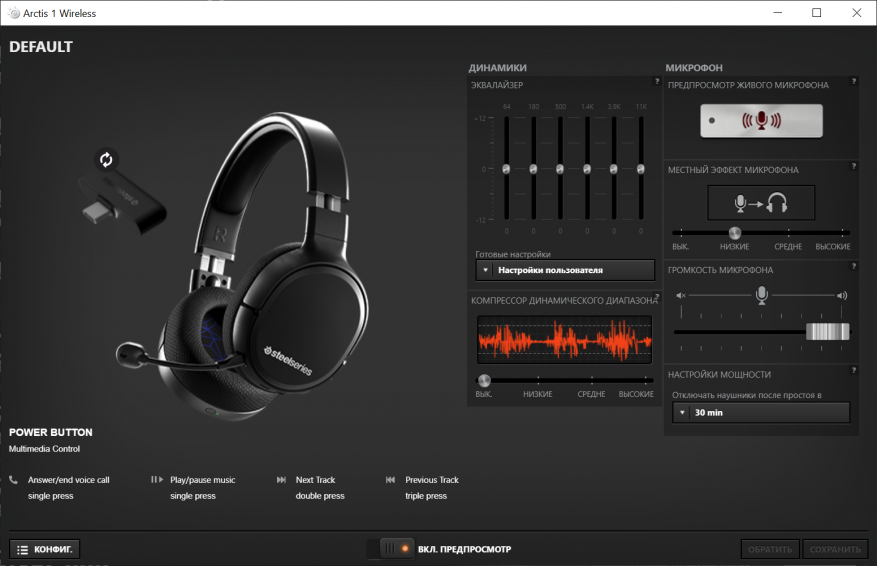Image resolution: width=877 pixels, height=566 pixels.
Task: Adjust the sidetone slider knob at НИЗКИЕ
Action: [x=734, y=233]
